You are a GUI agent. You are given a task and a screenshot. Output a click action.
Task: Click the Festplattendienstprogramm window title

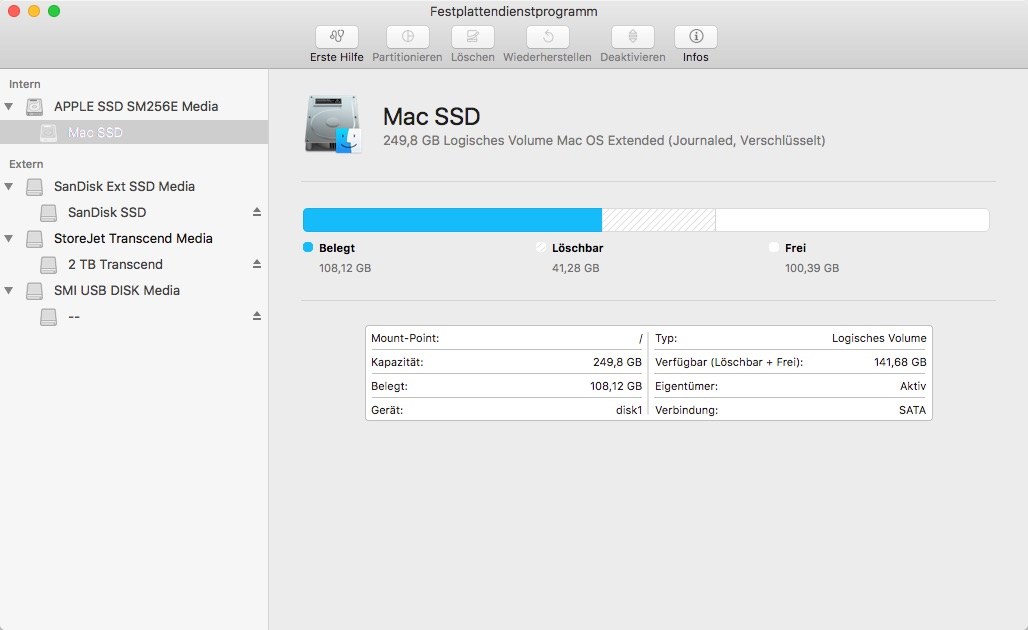513,11
